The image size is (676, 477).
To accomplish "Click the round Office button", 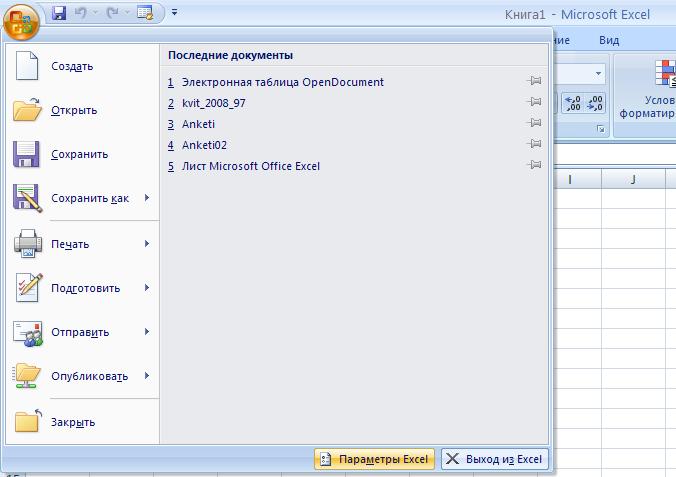I will pos(21,22).
